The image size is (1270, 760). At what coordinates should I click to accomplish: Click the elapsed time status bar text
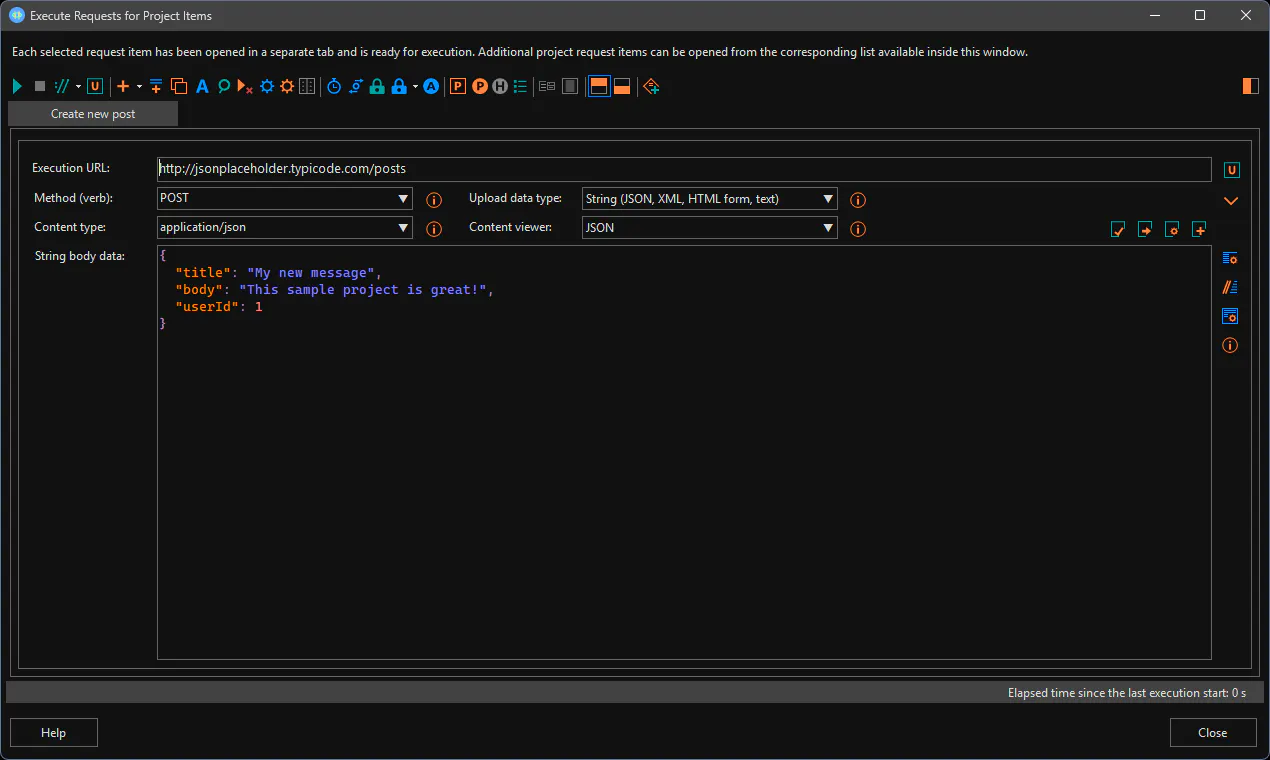click(1127, 692)
